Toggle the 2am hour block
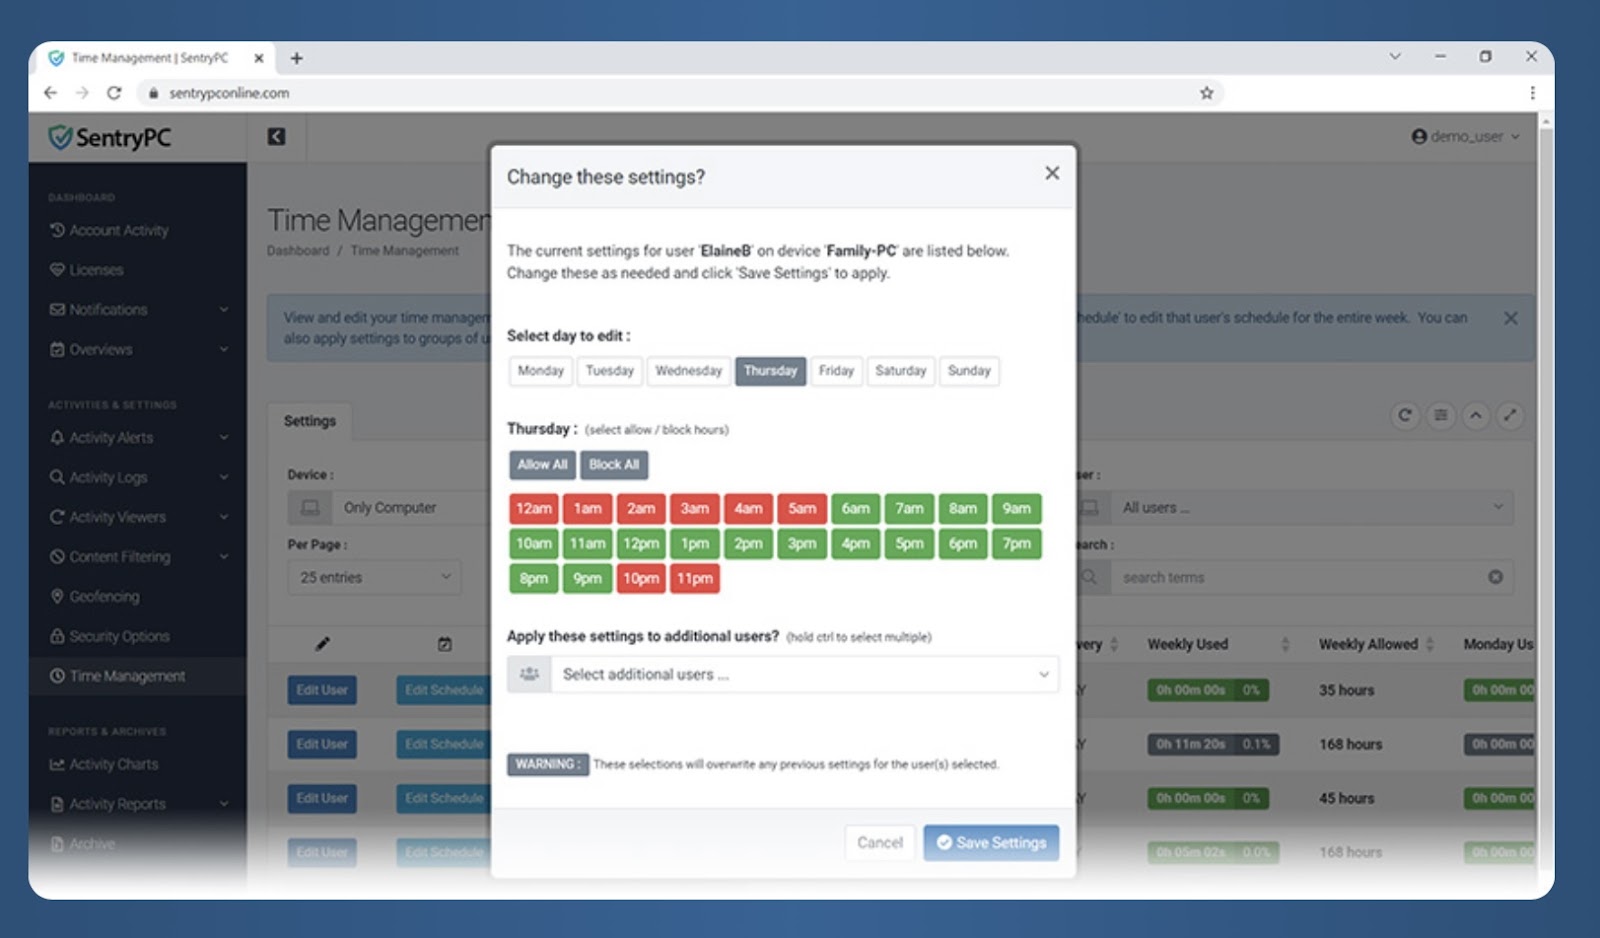1600x938 pixels. pos(641,509)
